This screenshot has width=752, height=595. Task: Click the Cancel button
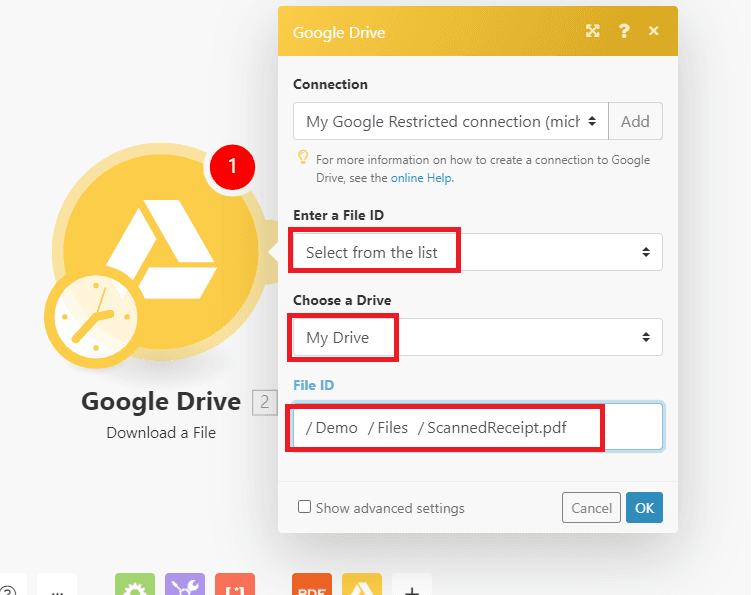tap(591, 508)
